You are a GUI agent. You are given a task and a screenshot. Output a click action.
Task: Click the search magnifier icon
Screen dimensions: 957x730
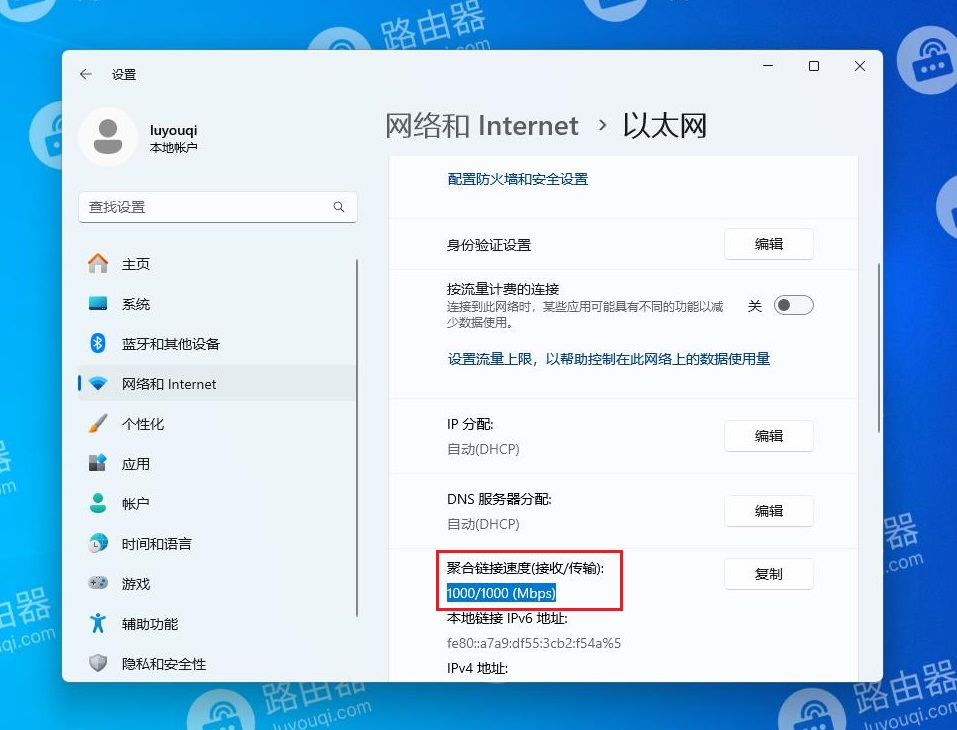(x=339, y=207)
